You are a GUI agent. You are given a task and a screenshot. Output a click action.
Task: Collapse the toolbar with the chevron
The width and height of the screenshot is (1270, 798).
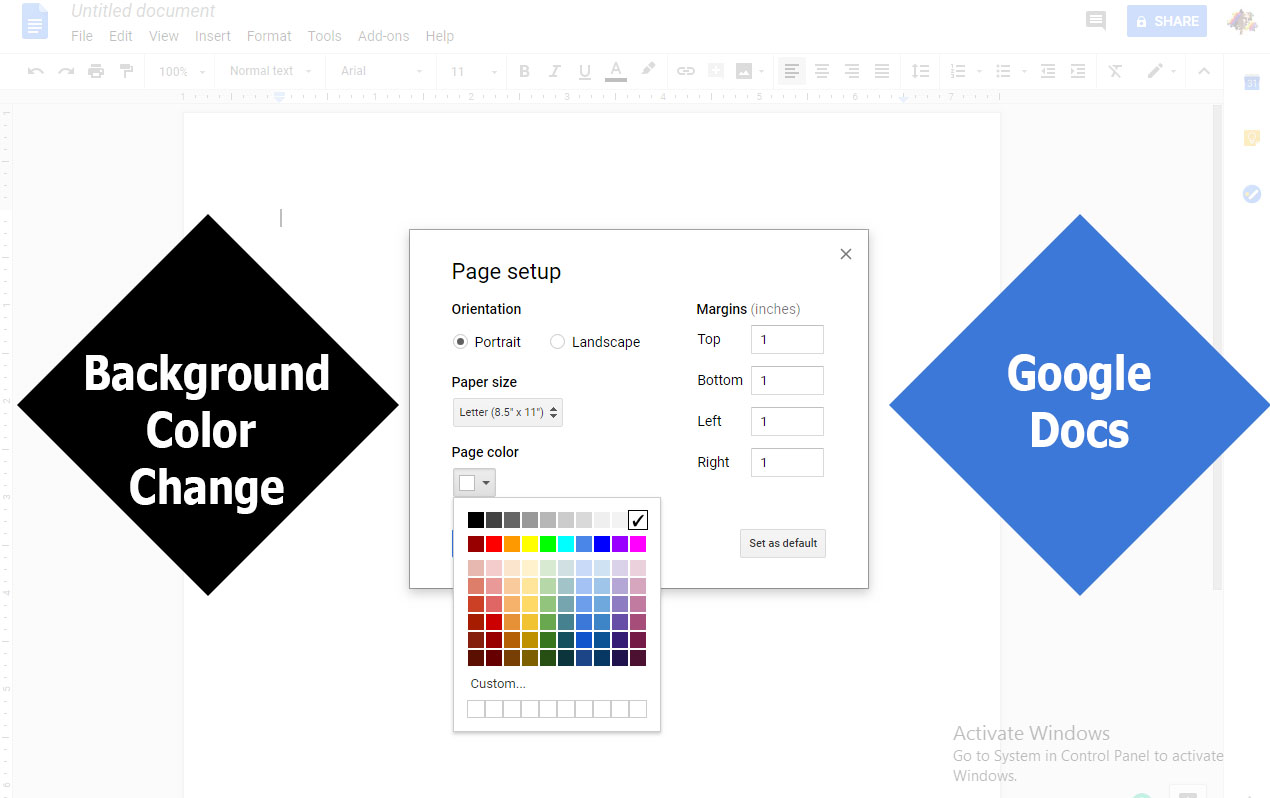[1204, 71]
